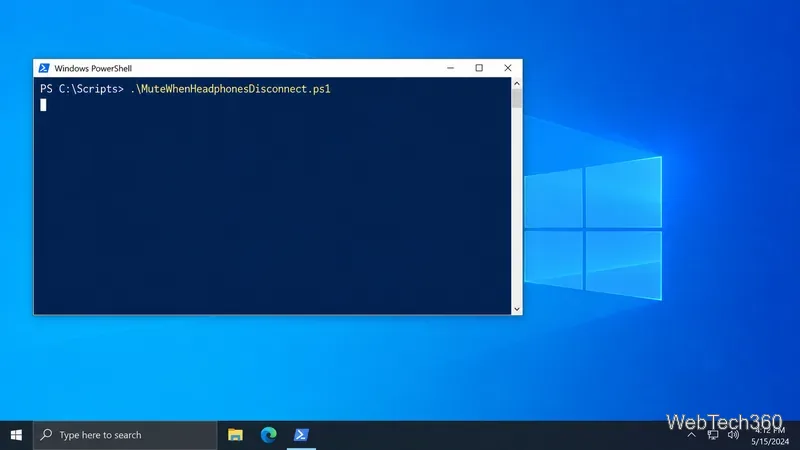Click the PowerShell scrollbar up arrow
Image resolution: width=800 pixels, height=450 pixels.
(x=517, y=83)
